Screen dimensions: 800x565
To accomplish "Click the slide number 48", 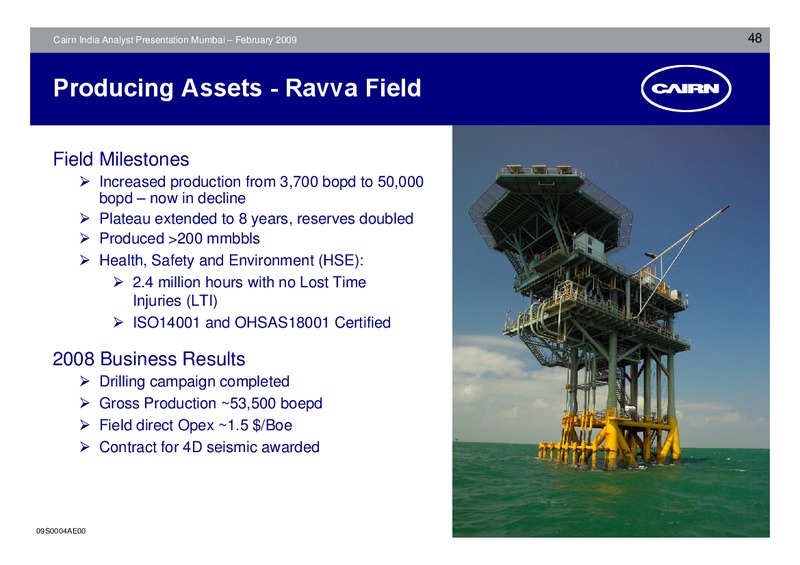I will point(755,38).
